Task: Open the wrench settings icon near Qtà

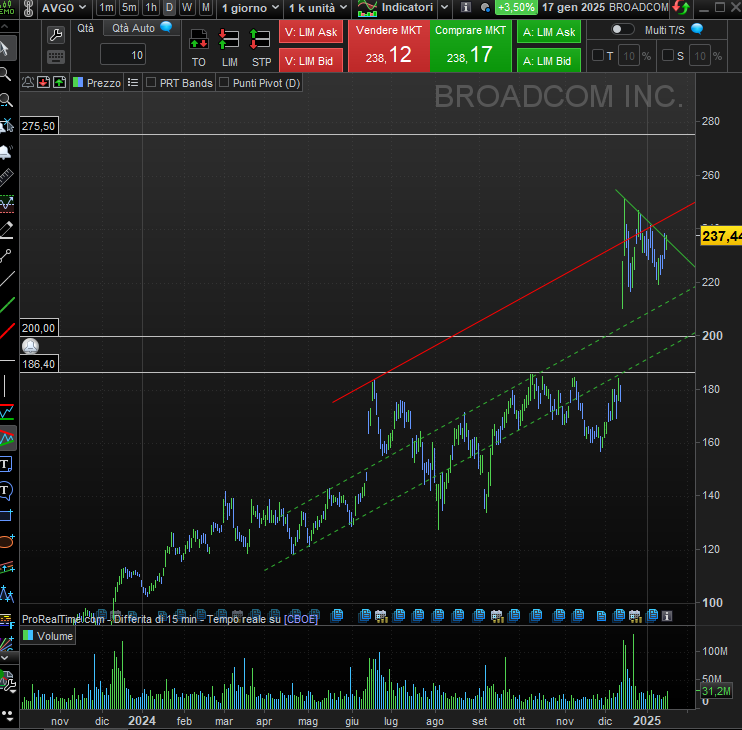Action: (56, 33)
